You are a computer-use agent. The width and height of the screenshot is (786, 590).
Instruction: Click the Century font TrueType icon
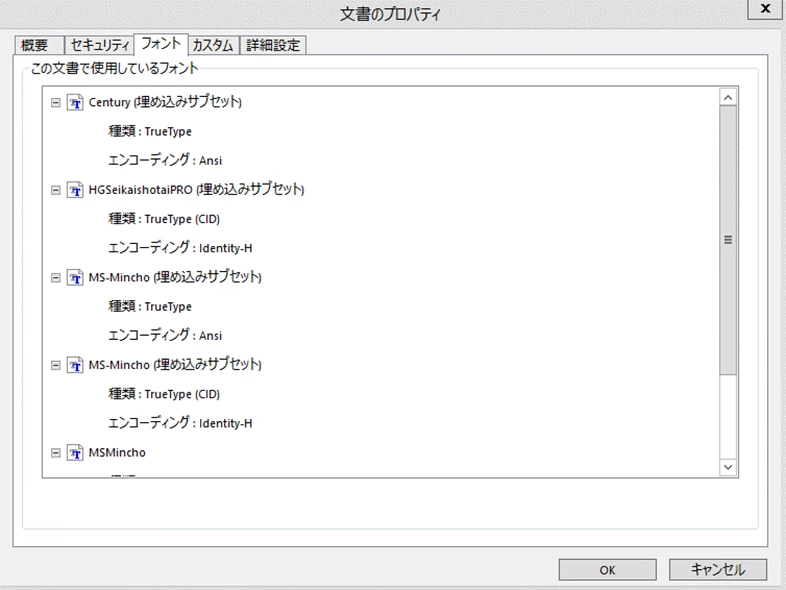click(x=75, y=103)
